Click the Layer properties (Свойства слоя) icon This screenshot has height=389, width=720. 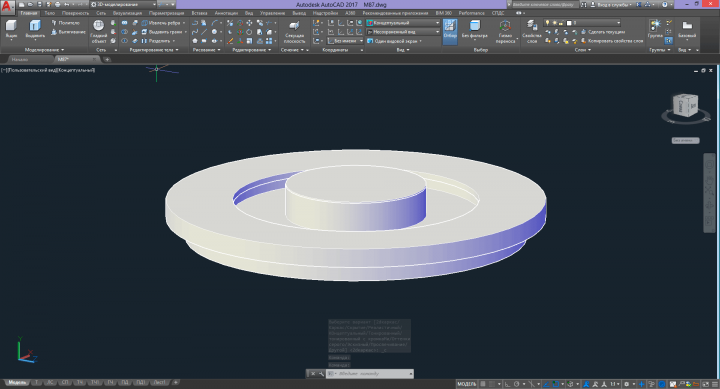[532, 31]
